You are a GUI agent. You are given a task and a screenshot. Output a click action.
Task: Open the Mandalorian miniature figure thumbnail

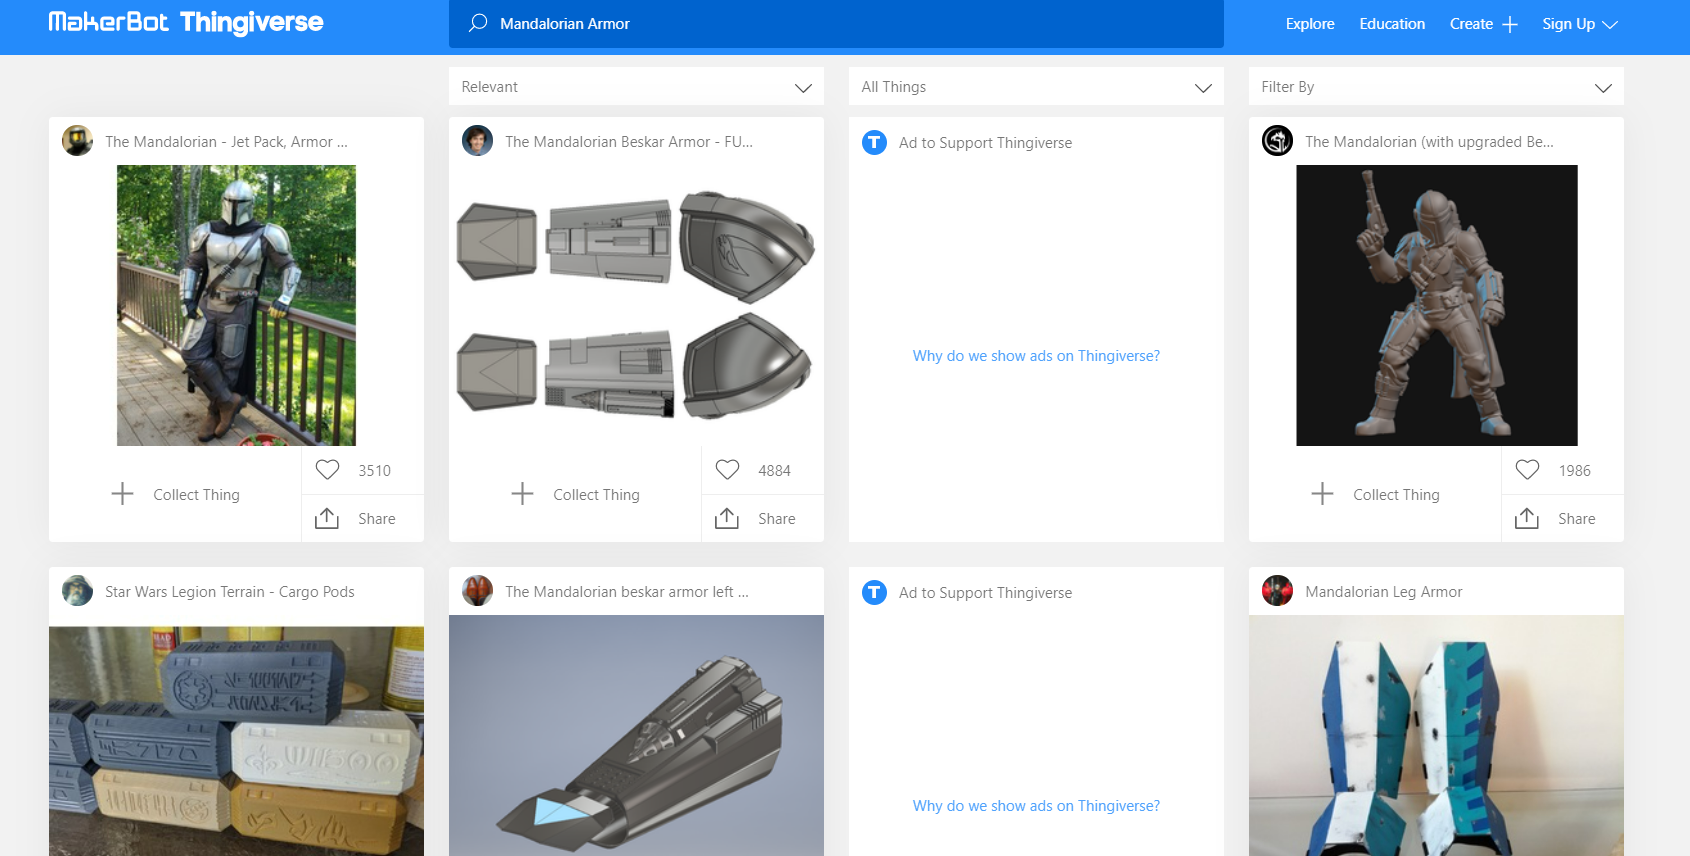point(1437,305)
